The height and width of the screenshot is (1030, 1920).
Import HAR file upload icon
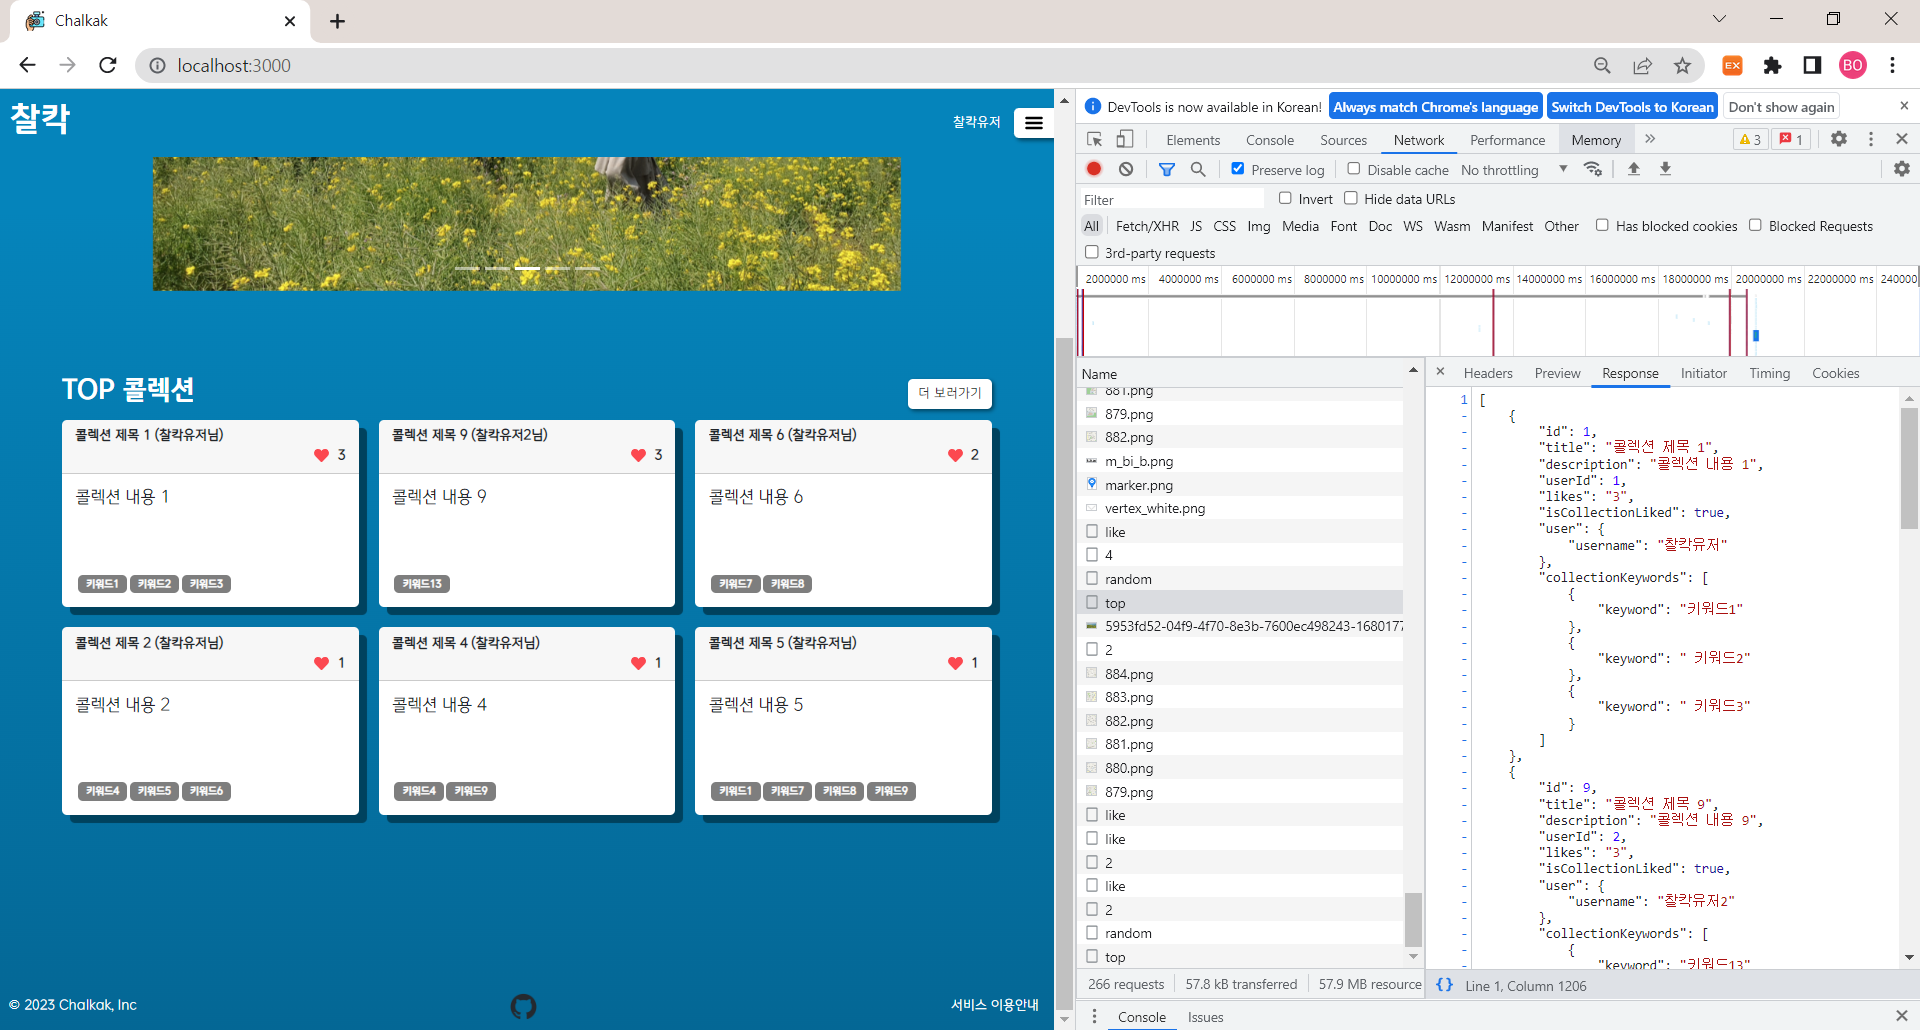[x=1634, y=169]
